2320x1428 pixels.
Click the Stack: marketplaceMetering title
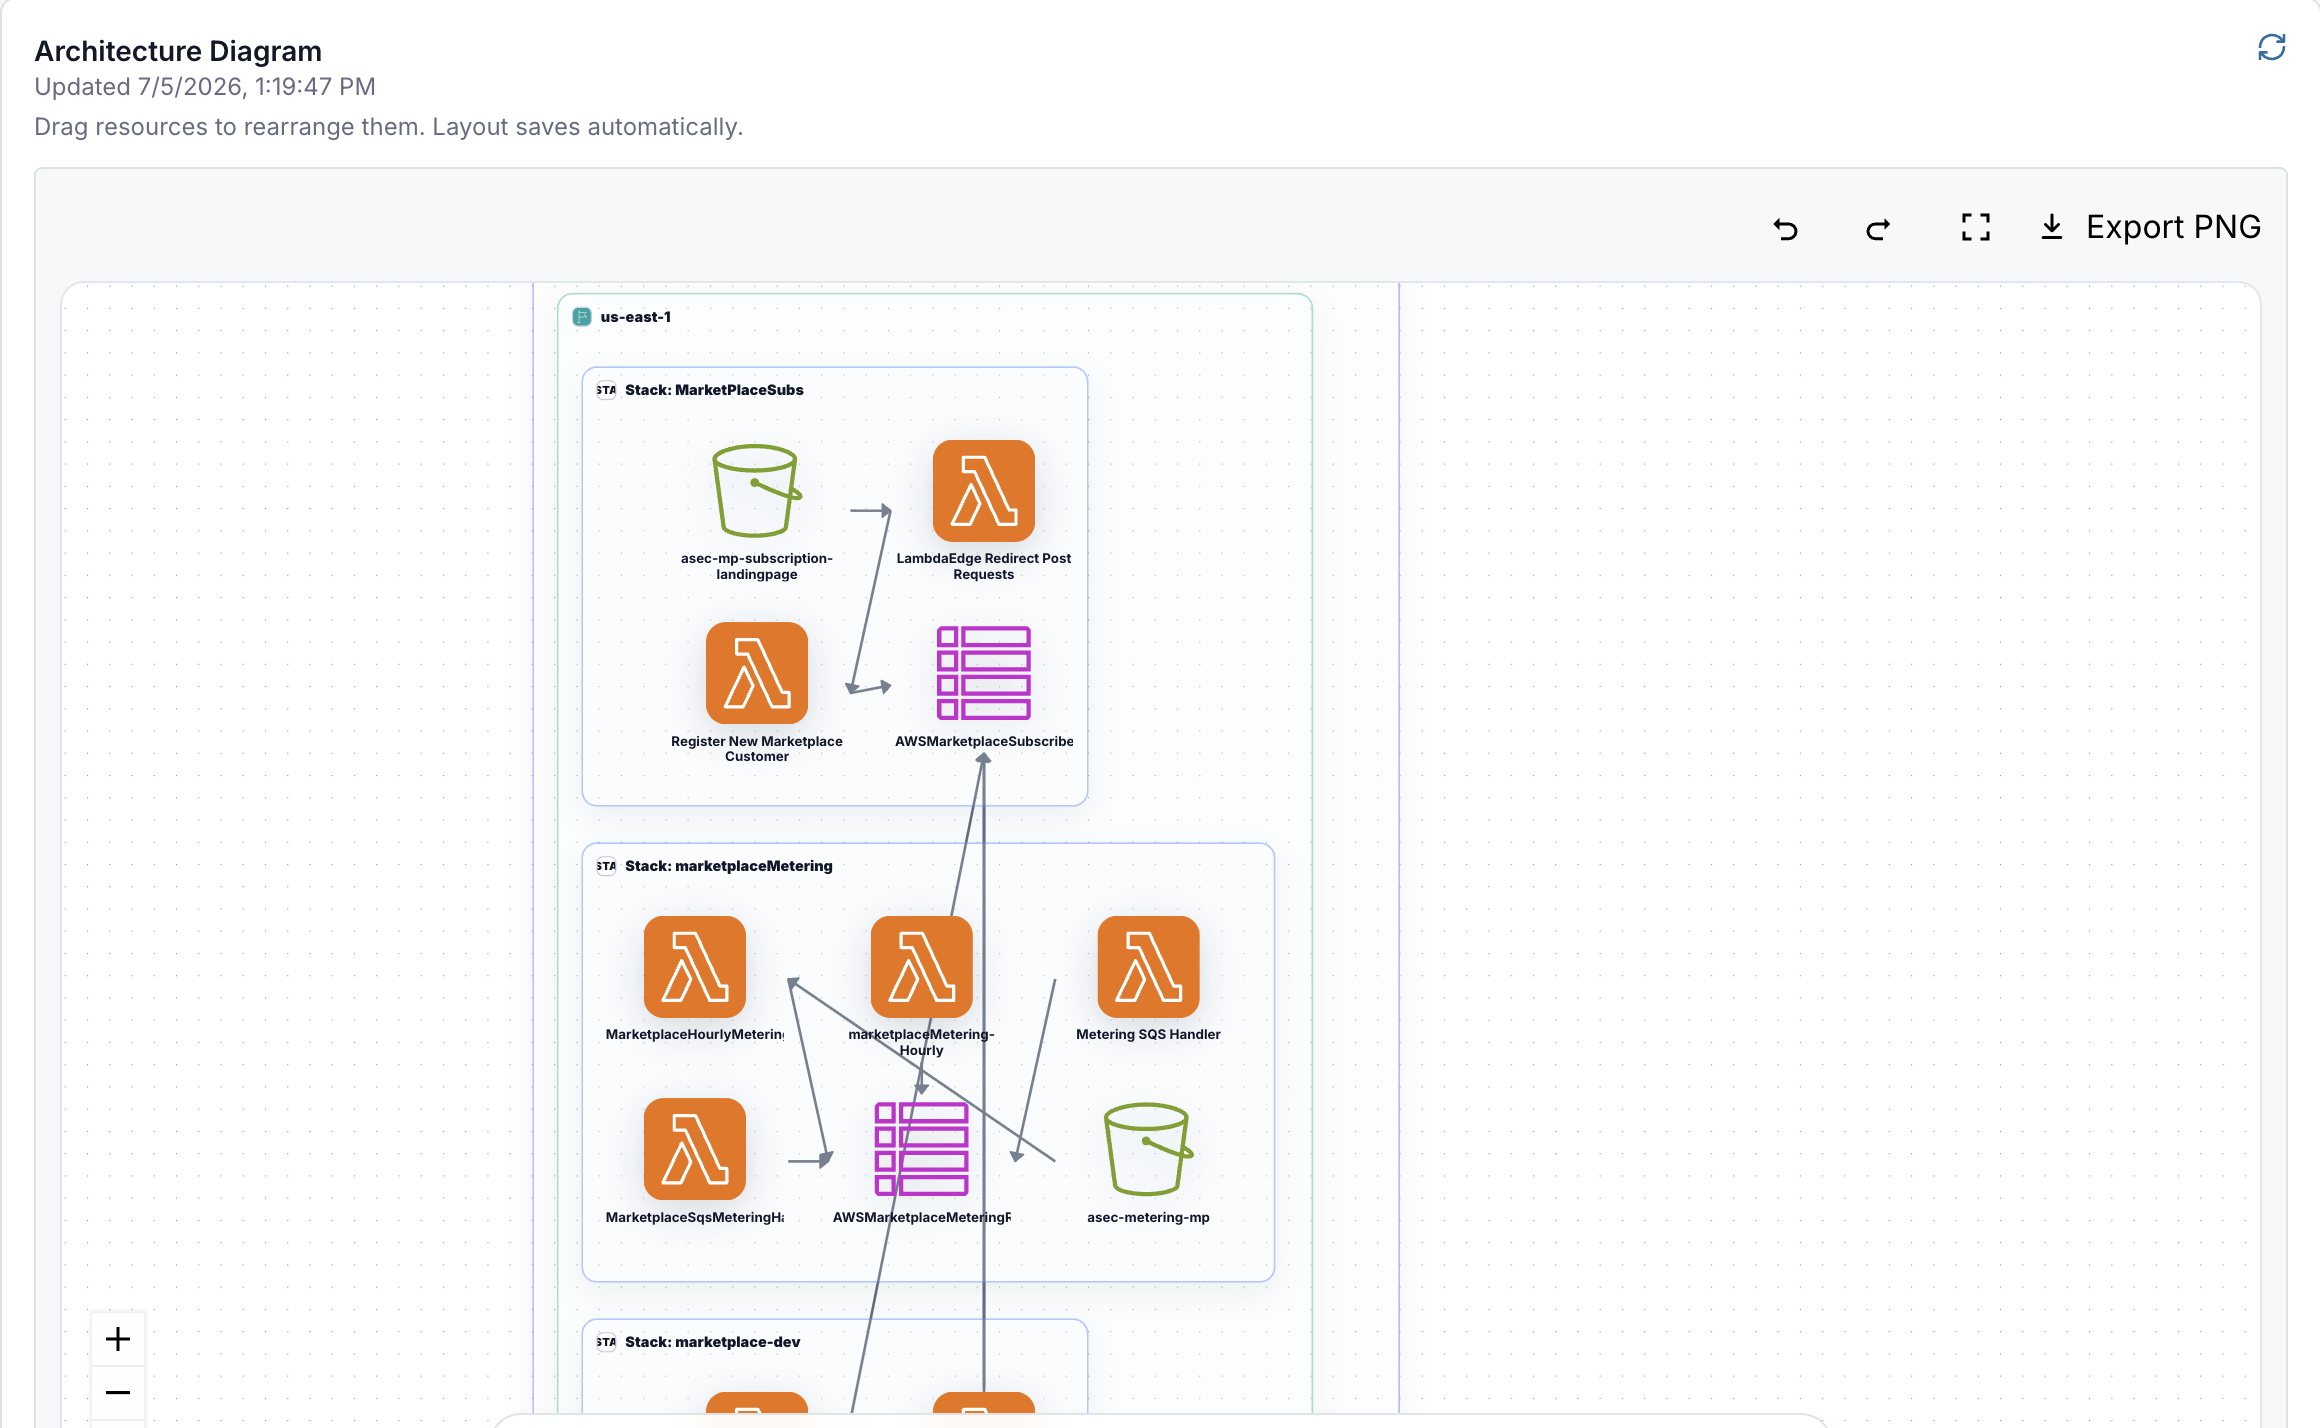coord(728,866)
